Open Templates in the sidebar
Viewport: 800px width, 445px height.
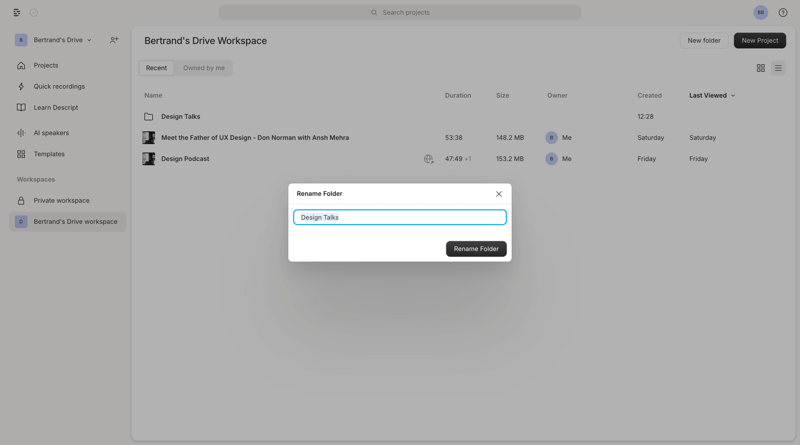click(x=49, y=154)
